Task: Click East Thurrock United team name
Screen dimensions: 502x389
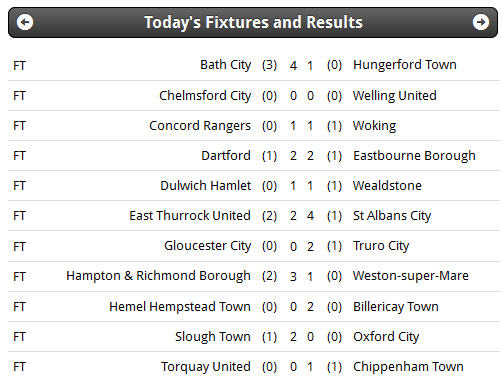Action: (190, 216)
